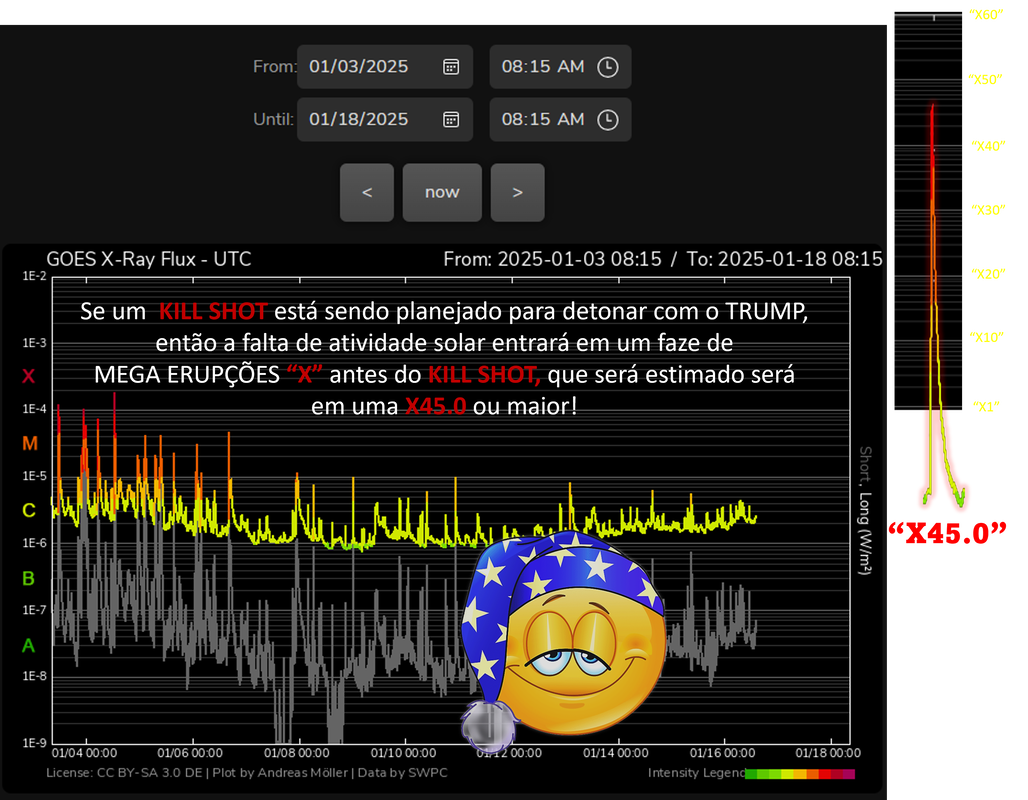Click the 'X10' label on the spike scale
Screen dimensions: 1028x800
(987, 338)
